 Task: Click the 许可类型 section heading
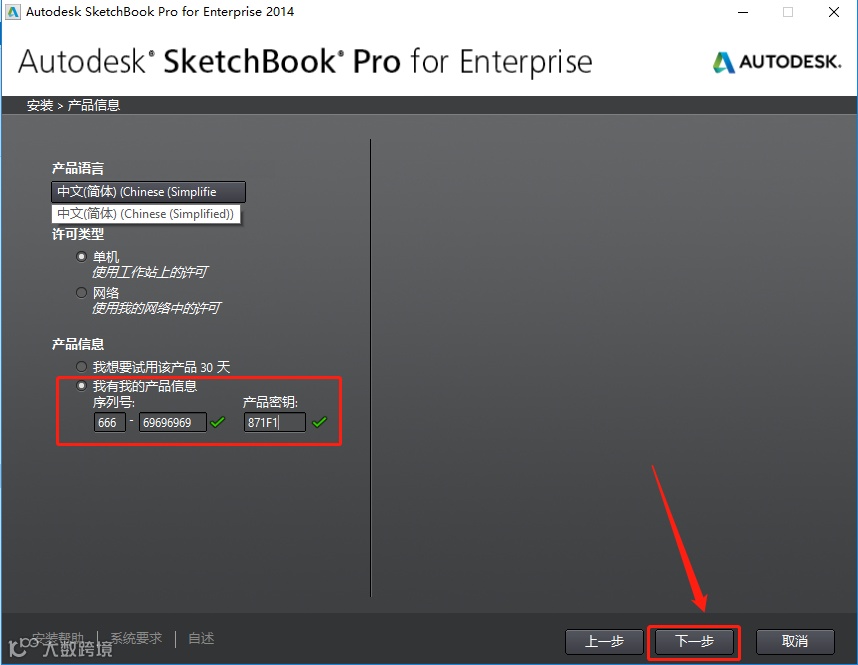pyautogui.click(x=78, y=234)
